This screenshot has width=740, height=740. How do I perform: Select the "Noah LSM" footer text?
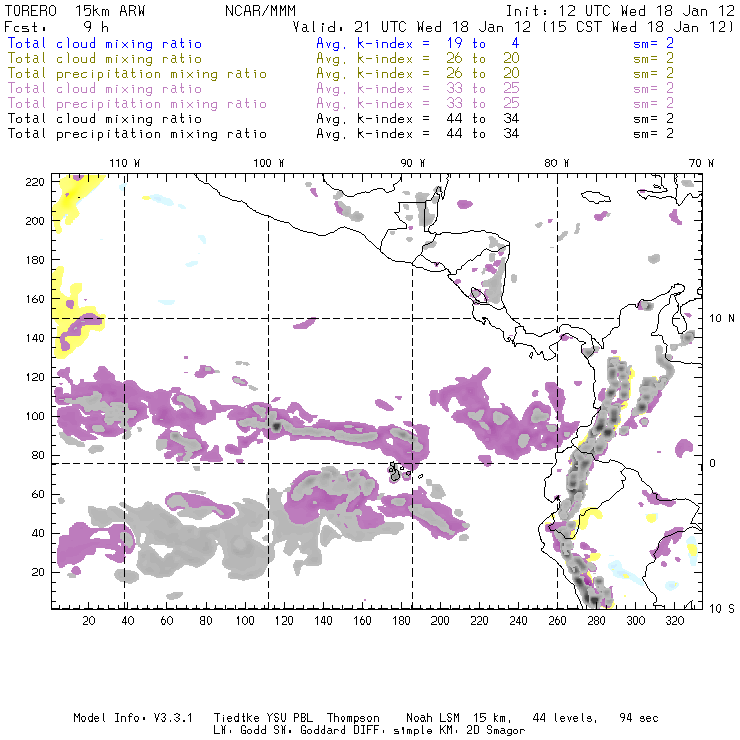pyautogui.click(x=433, y=718)
